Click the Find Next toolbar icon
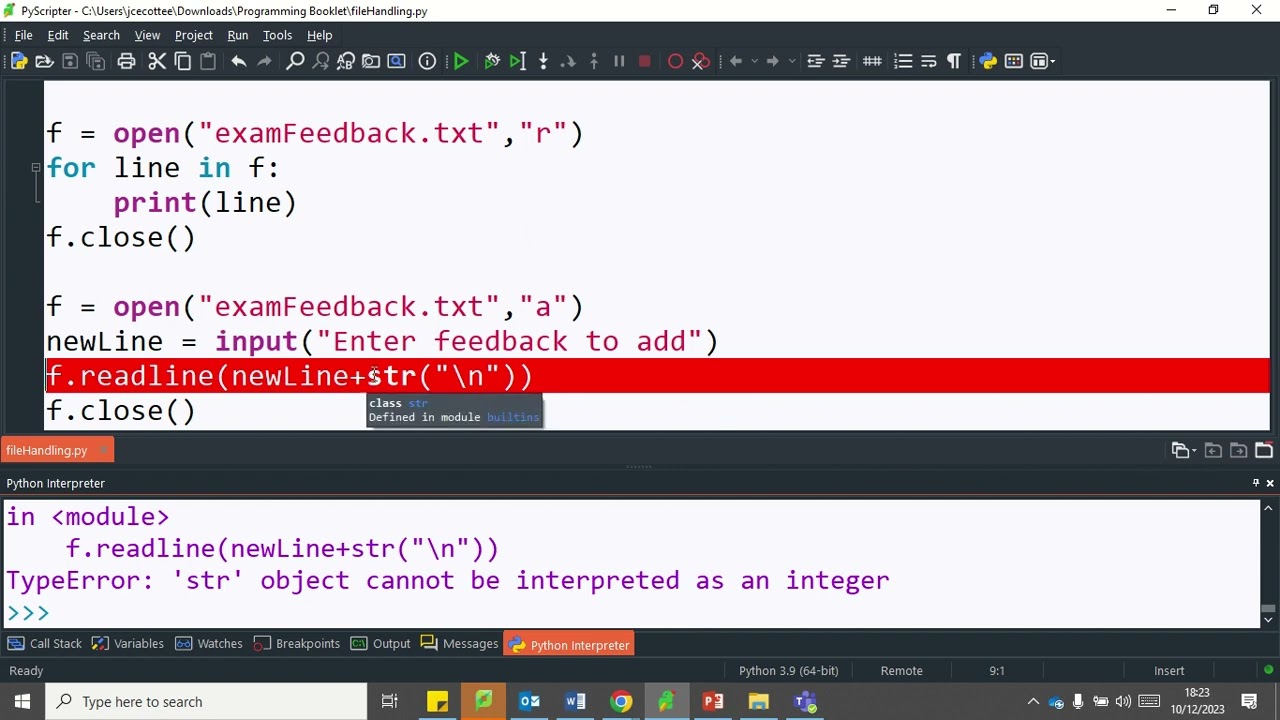This screenshot has height=720, width=1280. click(x=321, y=61)
